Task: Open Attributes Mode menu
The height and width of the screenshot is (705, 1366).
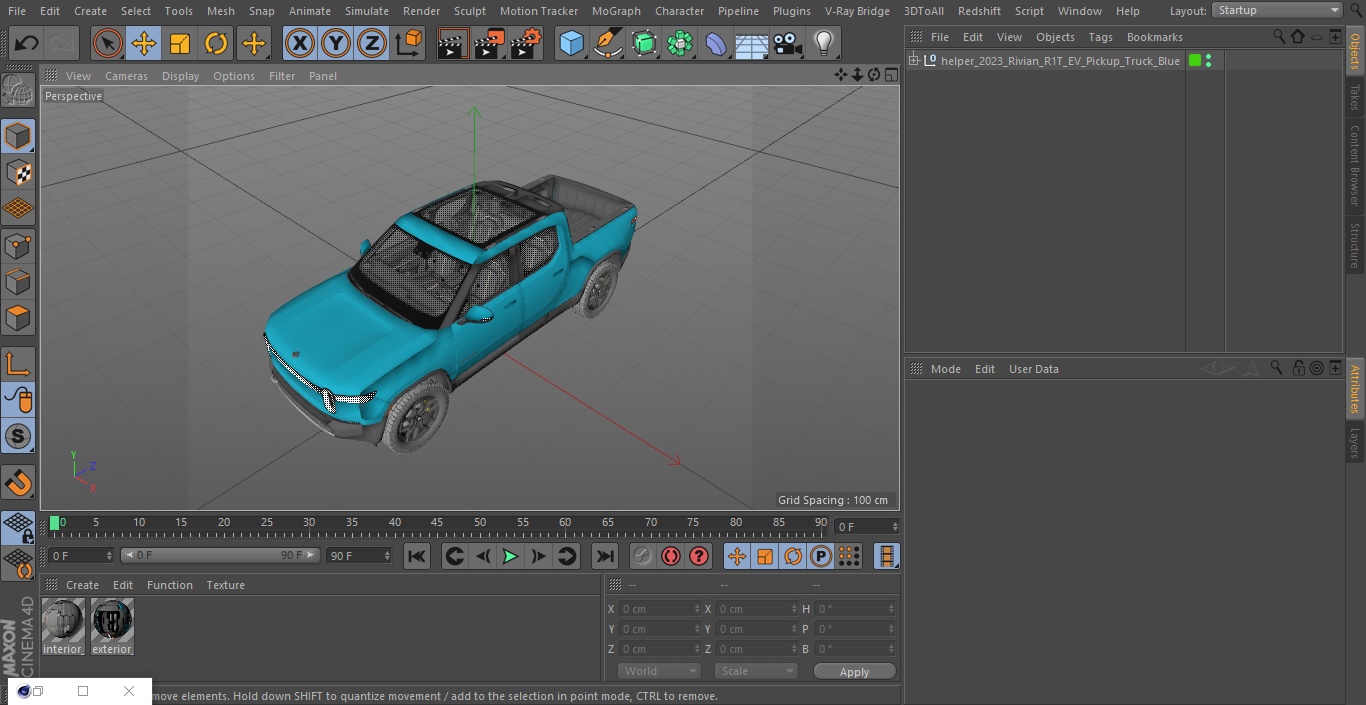Action: click(x=945, y=369)
